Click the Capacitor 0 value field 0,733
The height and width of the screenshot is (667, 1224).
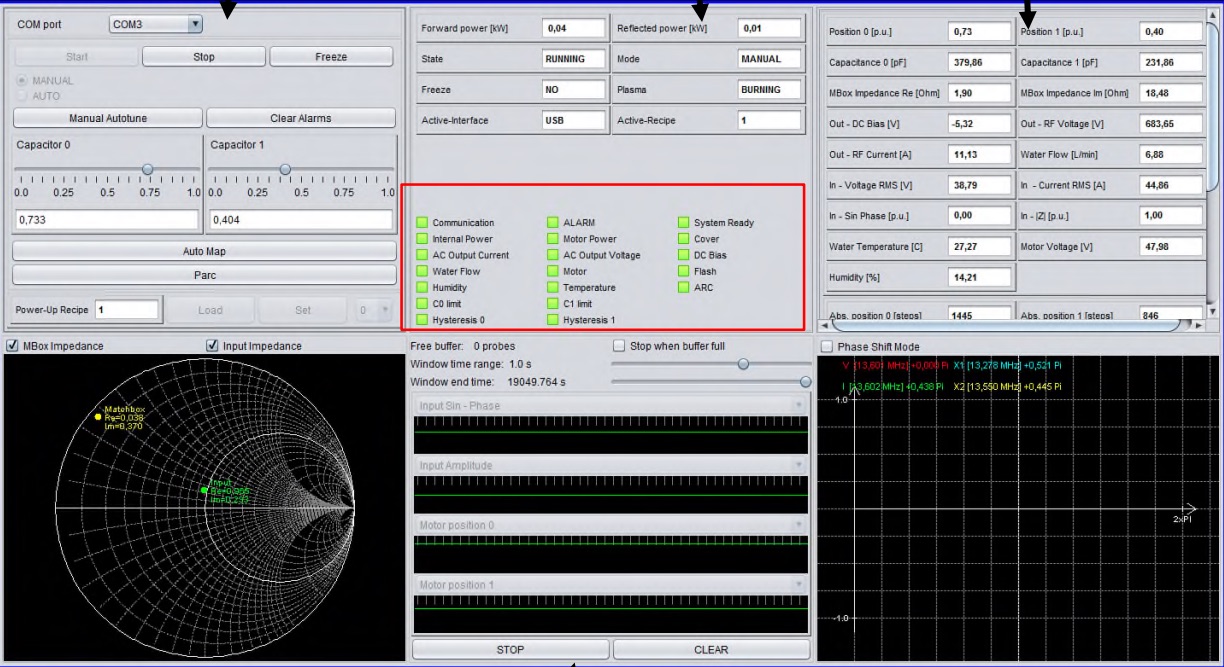pos(107,219)
